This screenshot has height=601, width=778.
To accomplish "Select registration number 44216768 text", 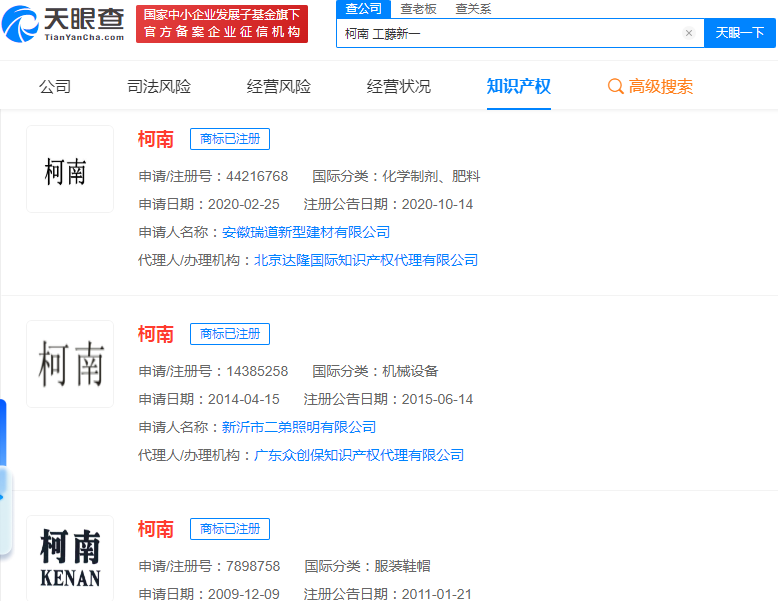I will click(x=257, y=176).
